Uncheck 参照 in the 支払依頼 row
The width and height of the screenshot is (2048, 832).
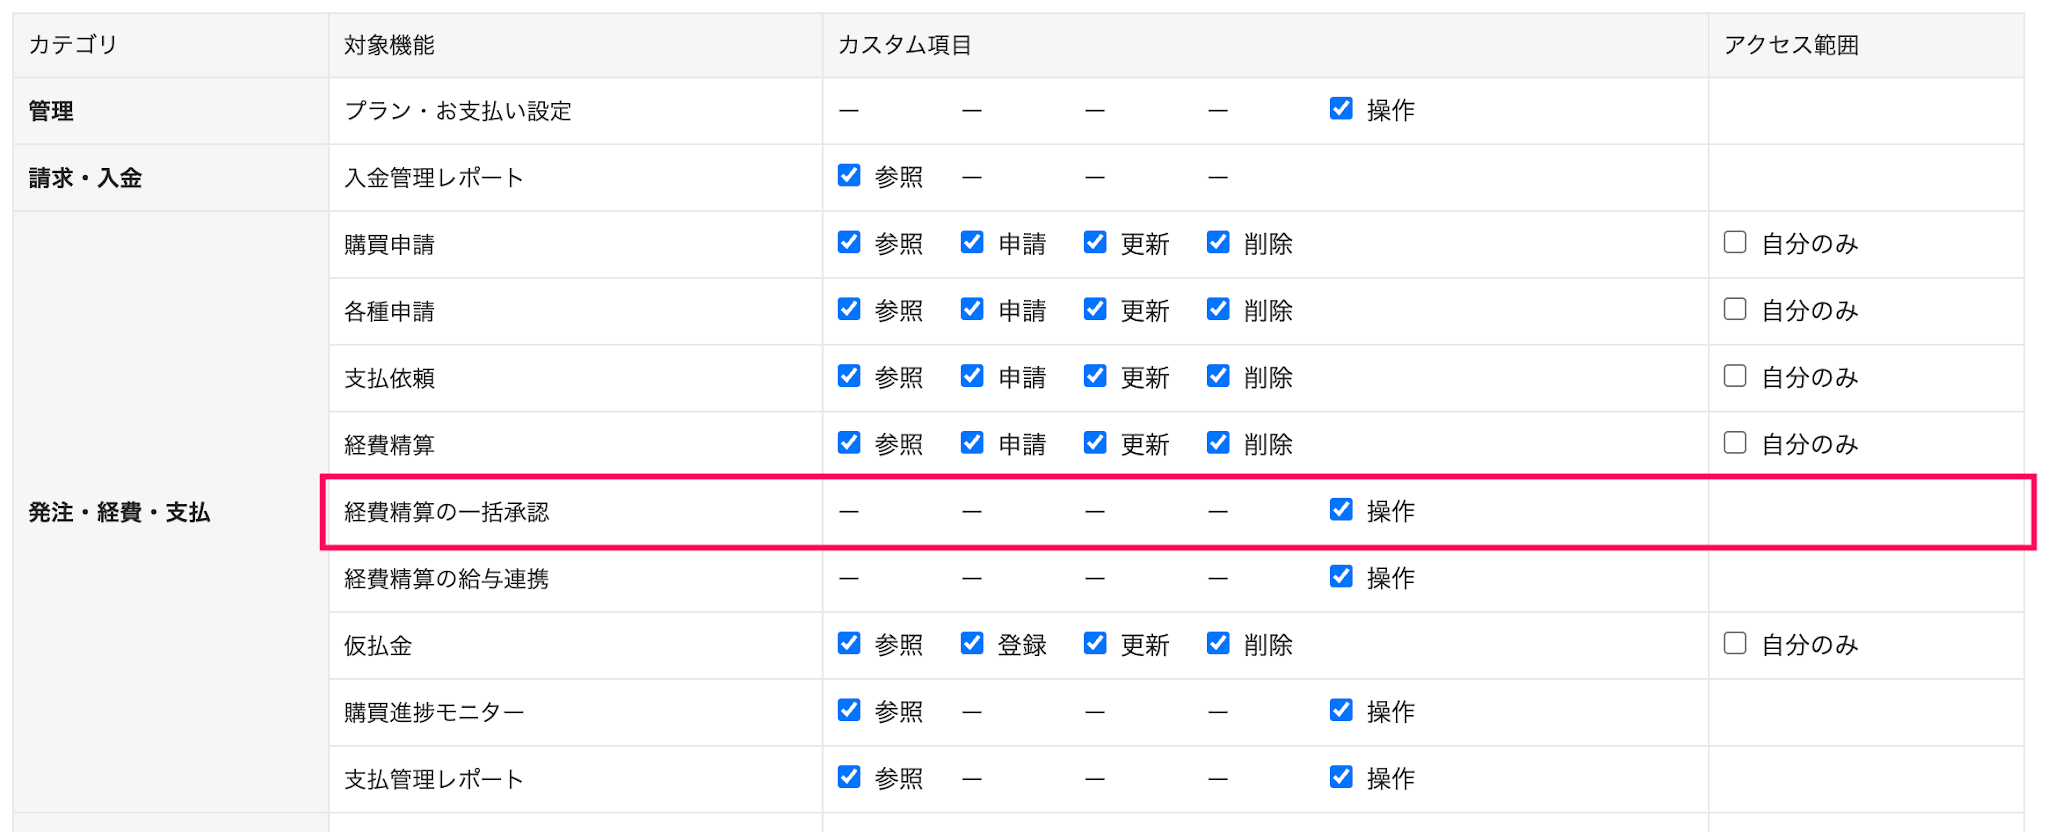[x=849, y=376]
